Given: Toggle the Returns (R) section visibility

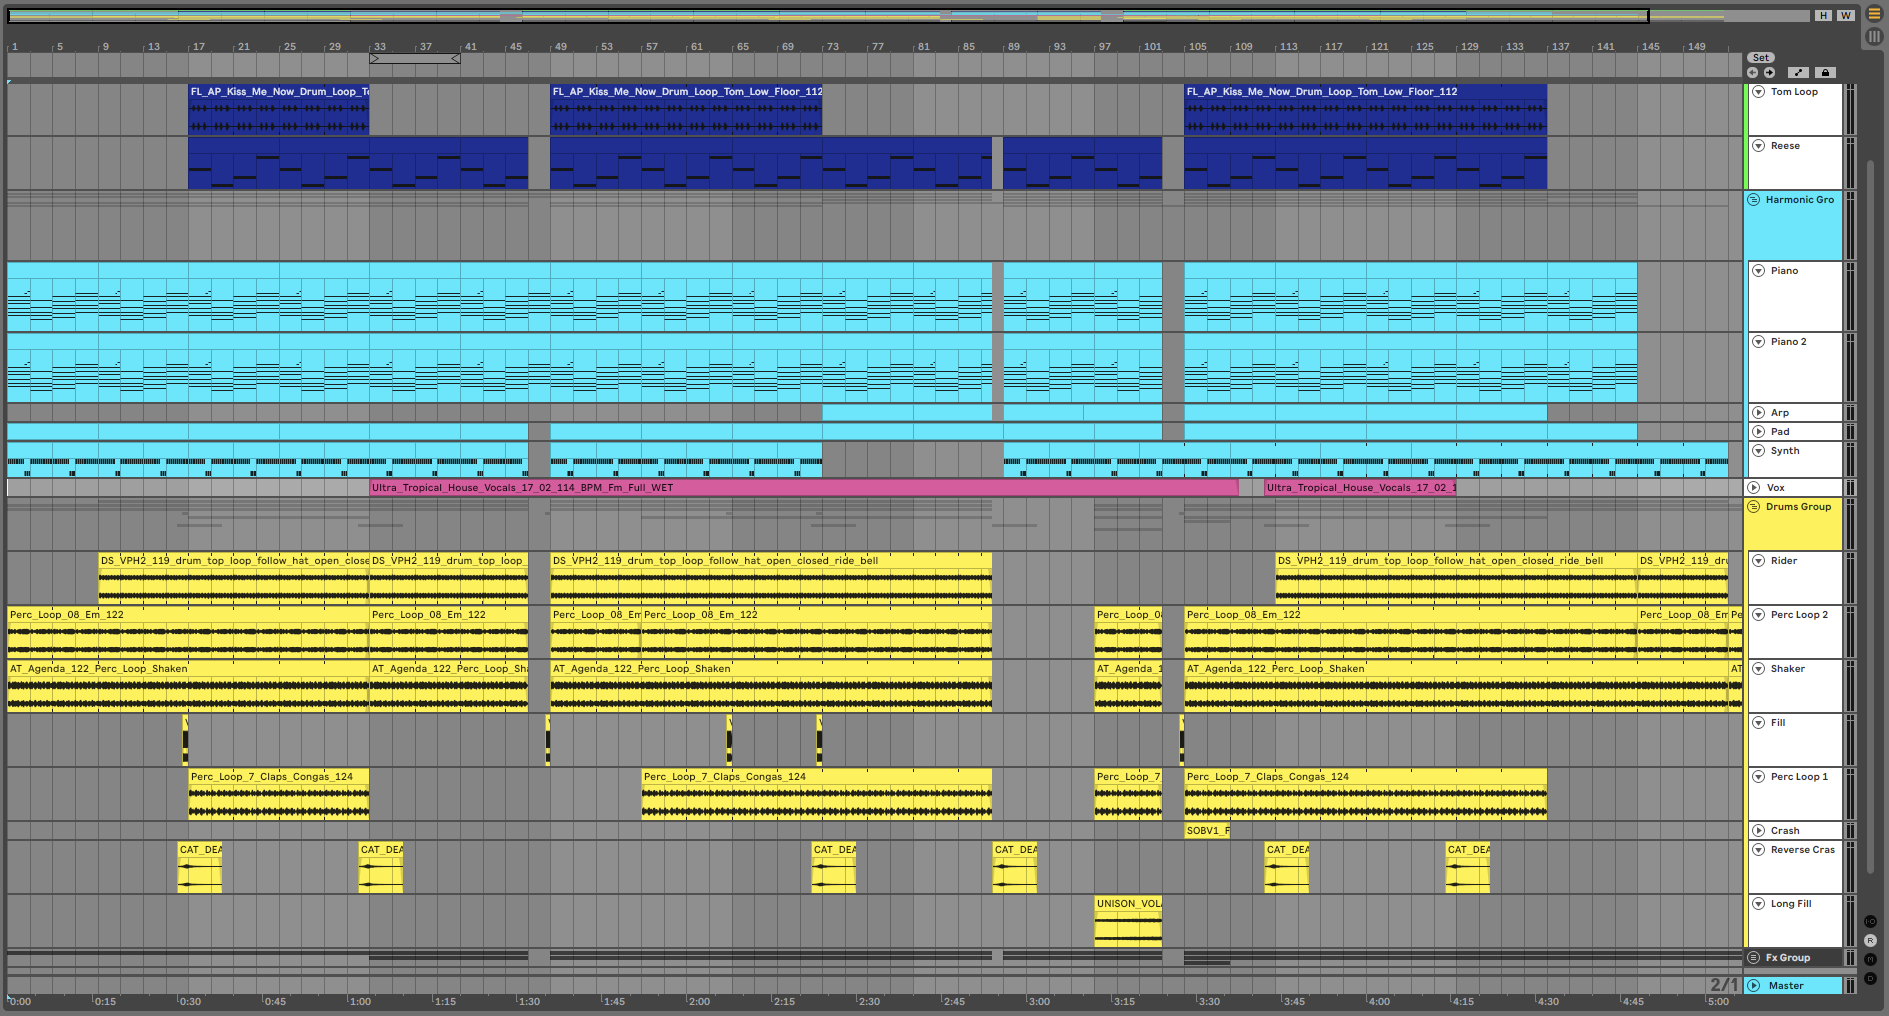Looking at the screenshot, I should click(x=1870, y=941).
